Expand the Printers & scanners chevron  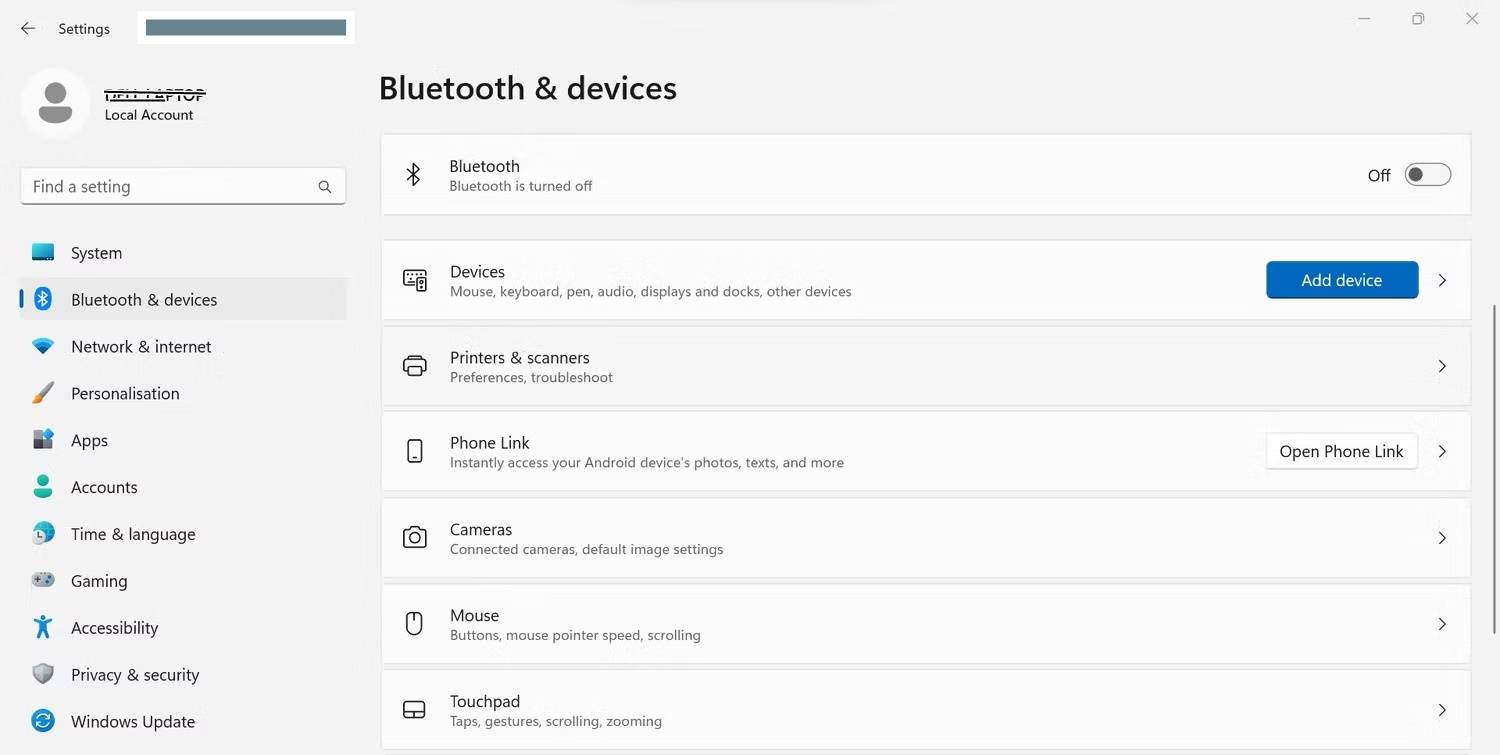coord(1442,366)
